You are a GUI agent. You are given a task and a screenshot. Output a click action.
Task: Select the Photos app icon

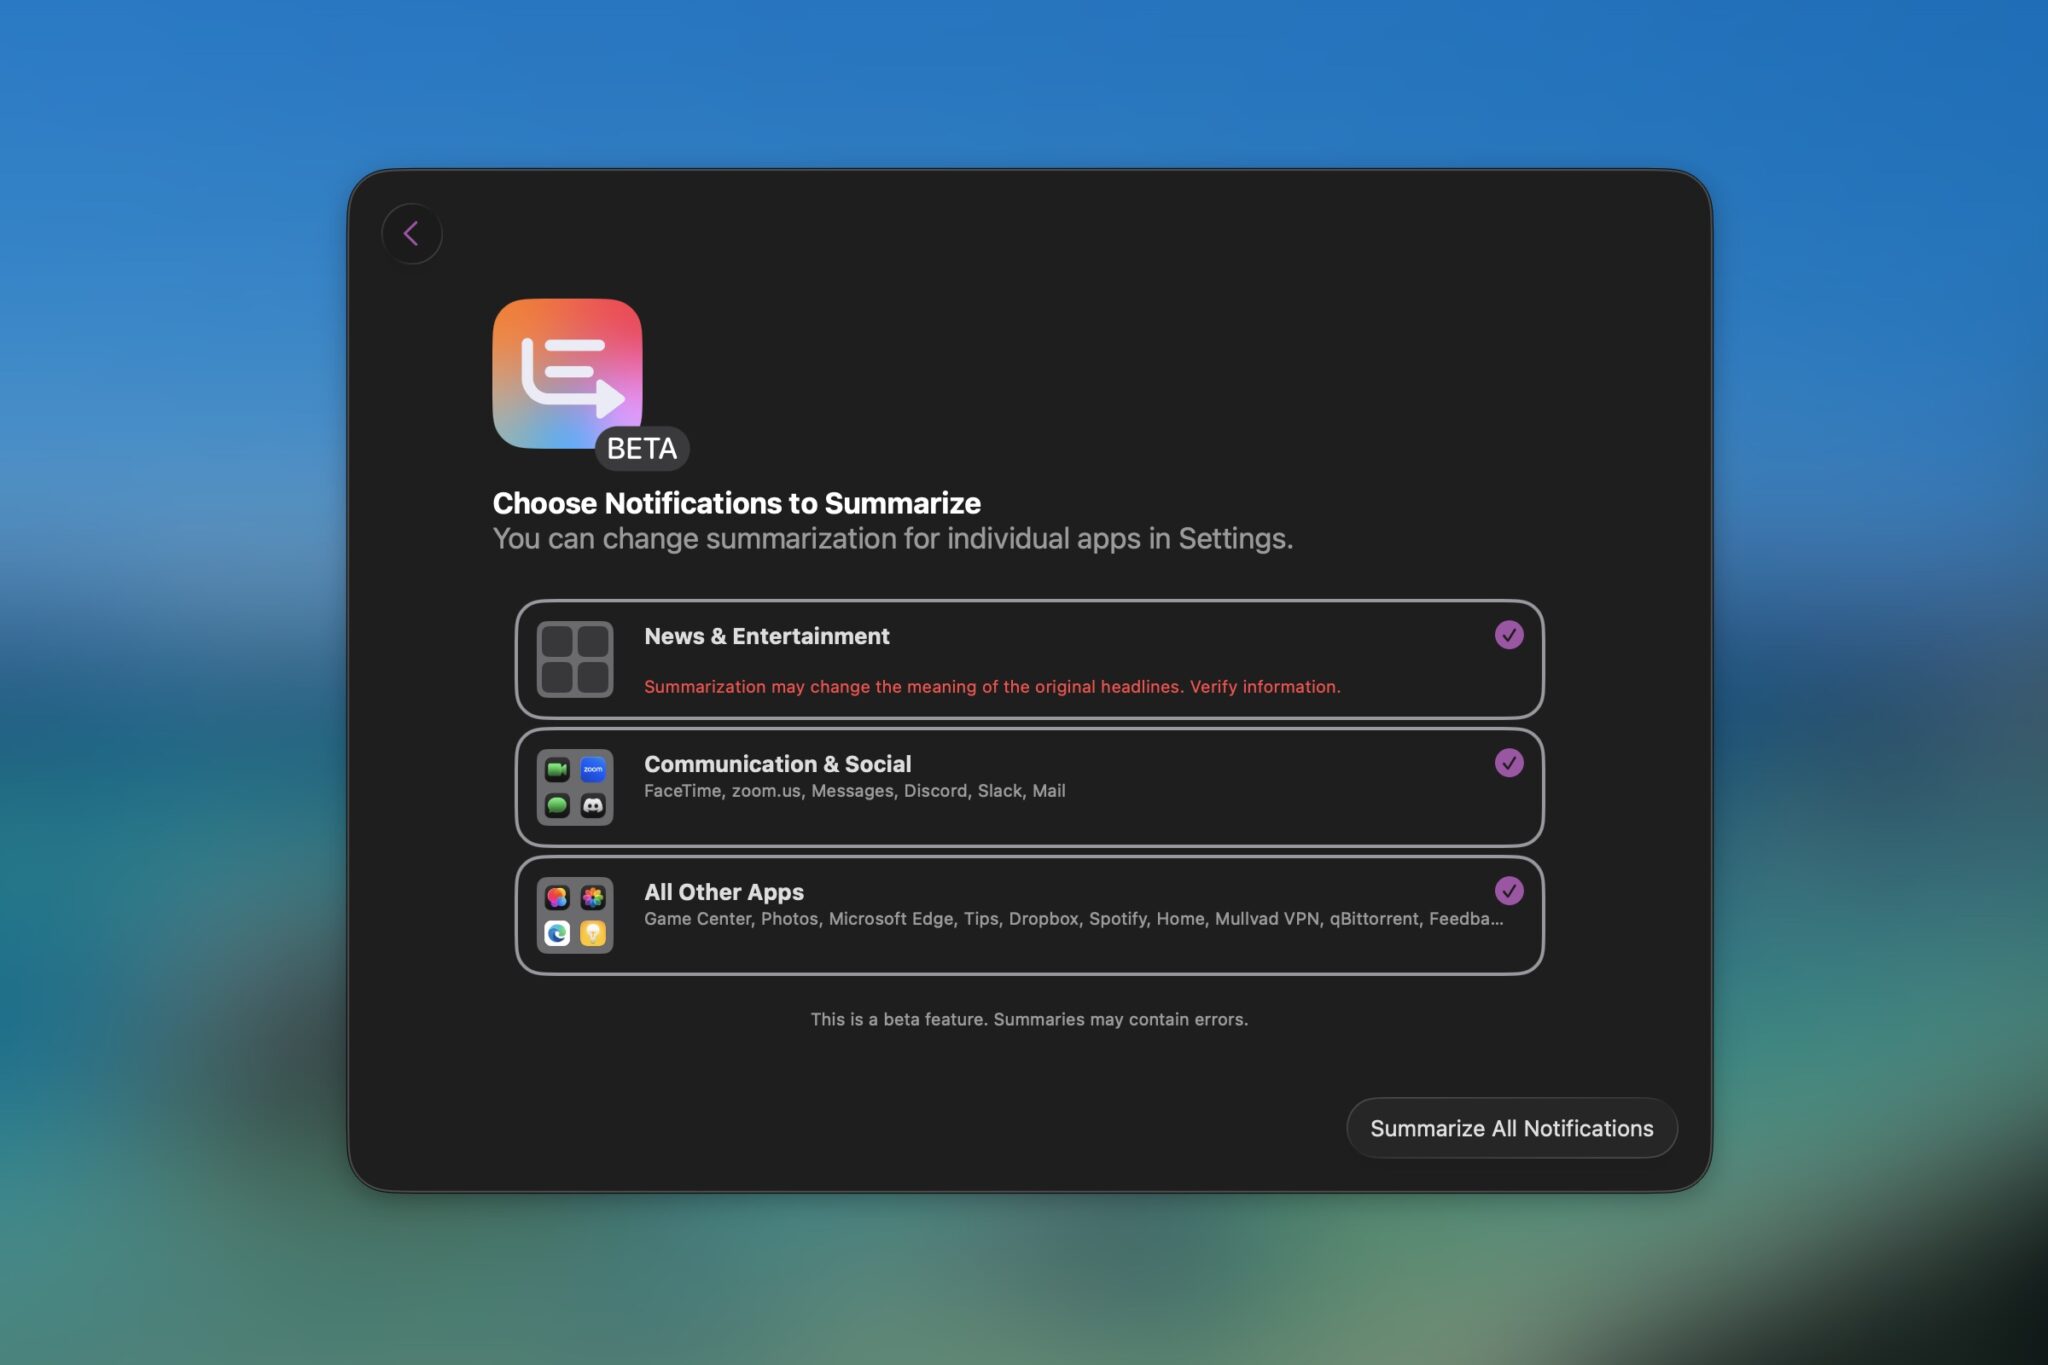[x=593, y=897]
